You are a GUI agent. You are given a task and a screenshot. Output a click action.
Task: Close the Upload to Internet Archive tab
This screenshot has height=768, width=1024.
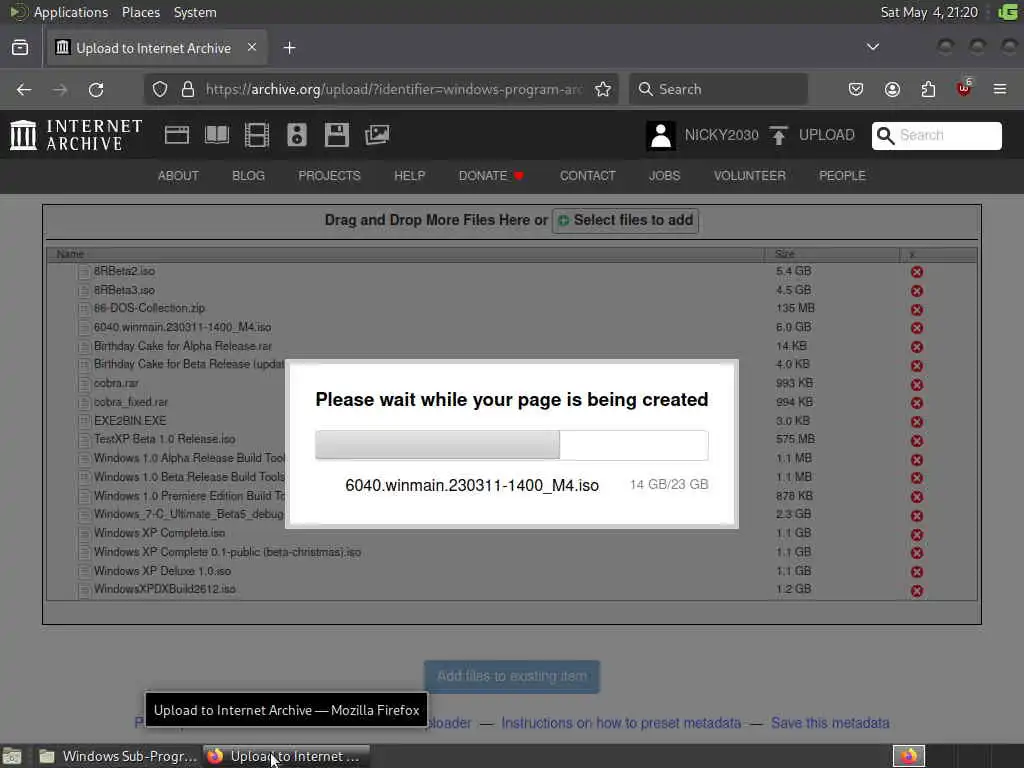point(252,47)
